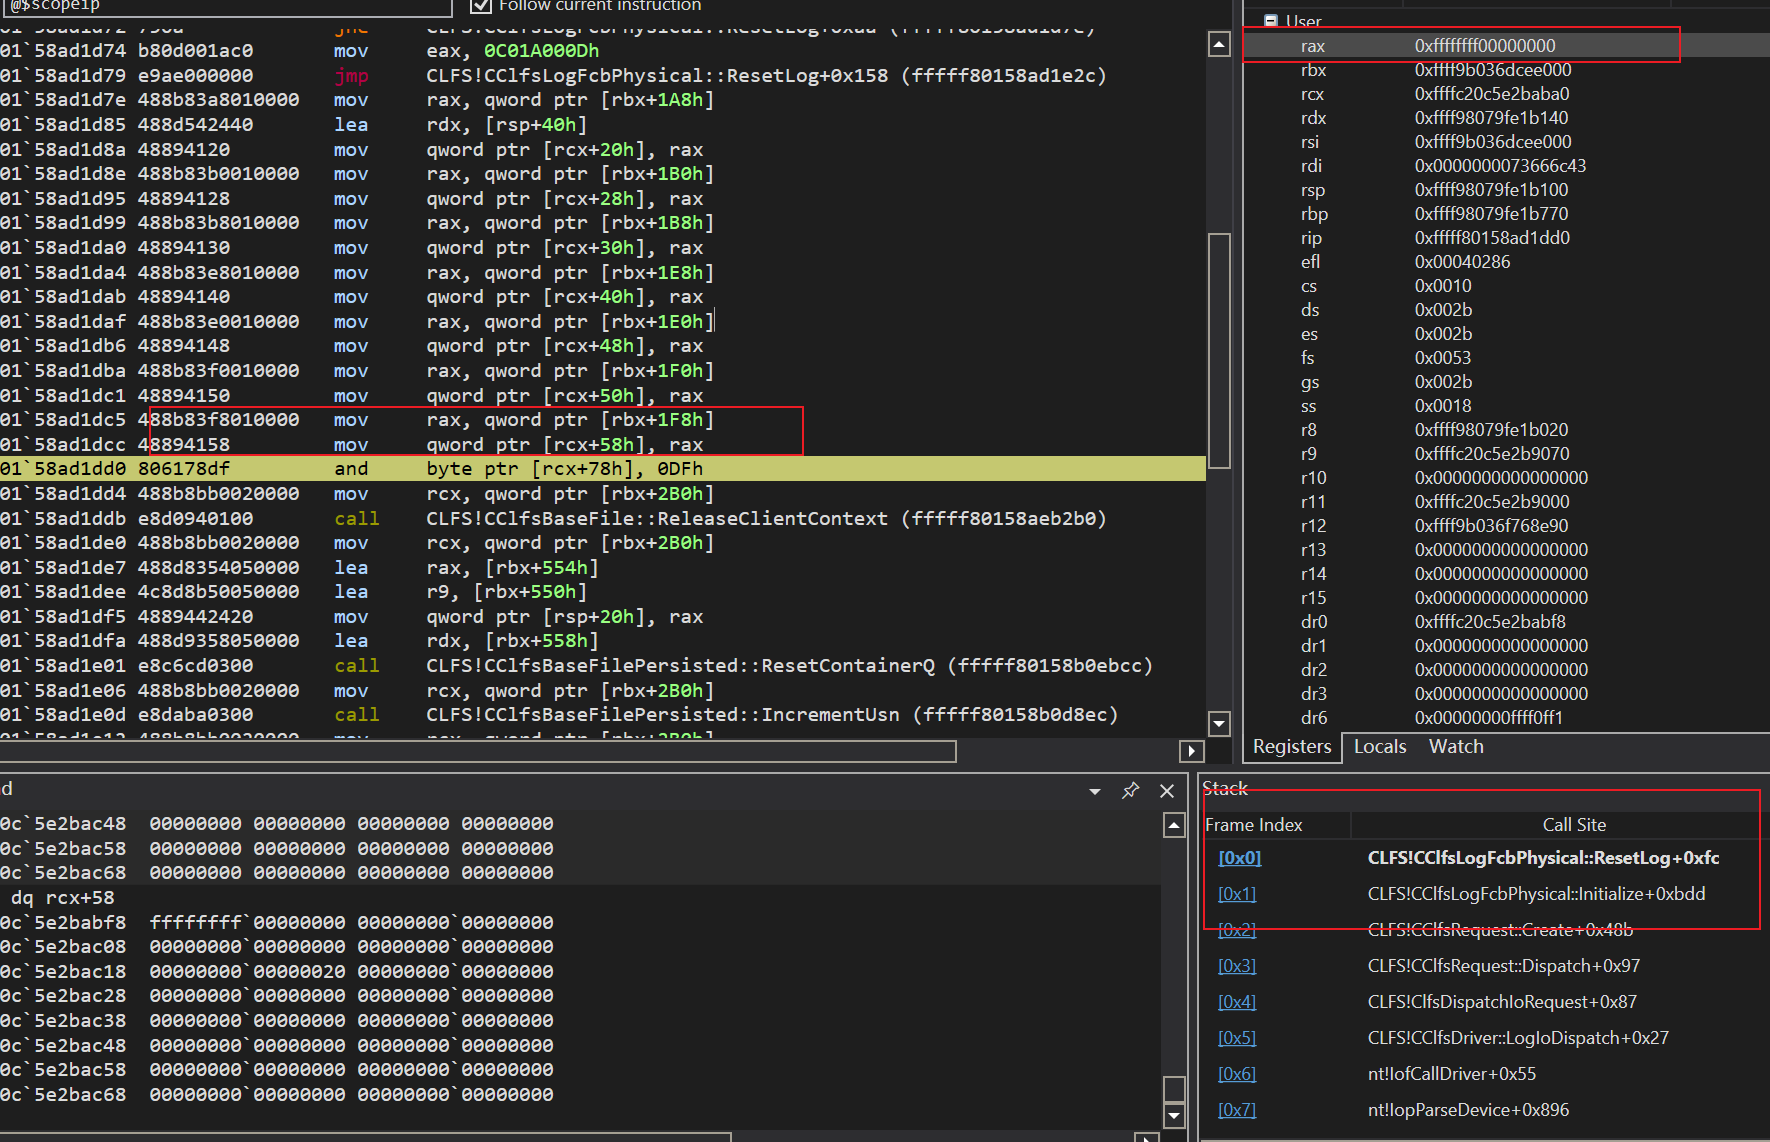Switch to the Locals tab
Viewport: 1770px width, 1142px height.
tap(1380, 747)
